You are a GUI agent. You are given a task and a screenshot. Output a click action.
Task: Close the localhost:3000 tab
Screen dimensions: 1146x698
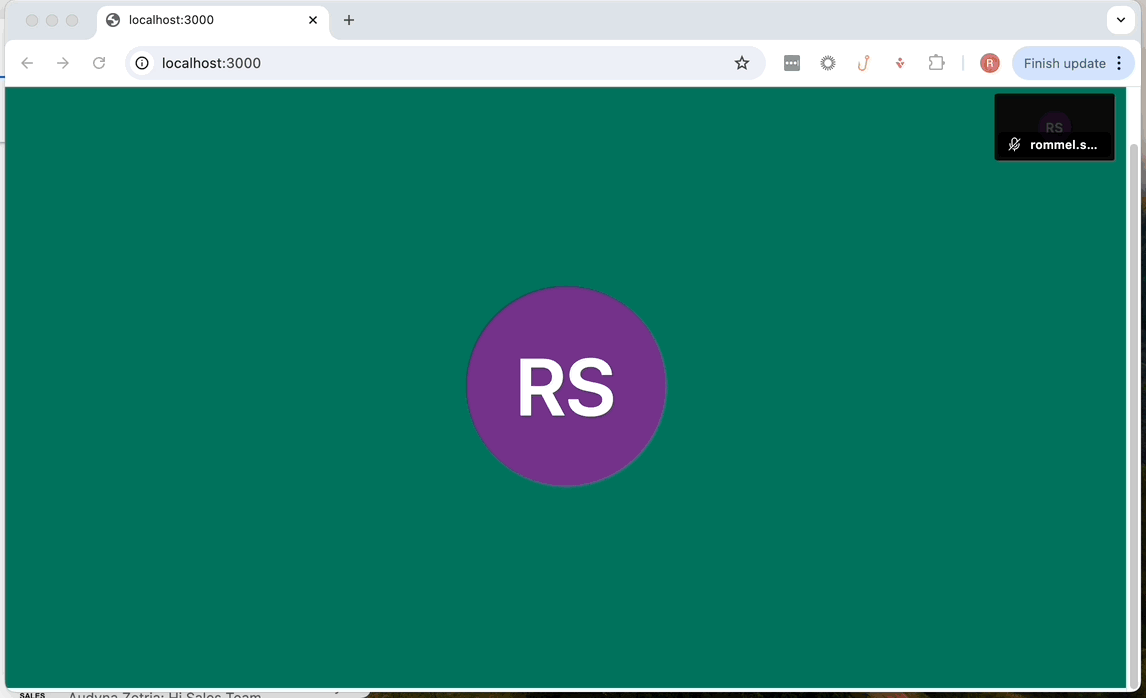(x=313, y=20)
